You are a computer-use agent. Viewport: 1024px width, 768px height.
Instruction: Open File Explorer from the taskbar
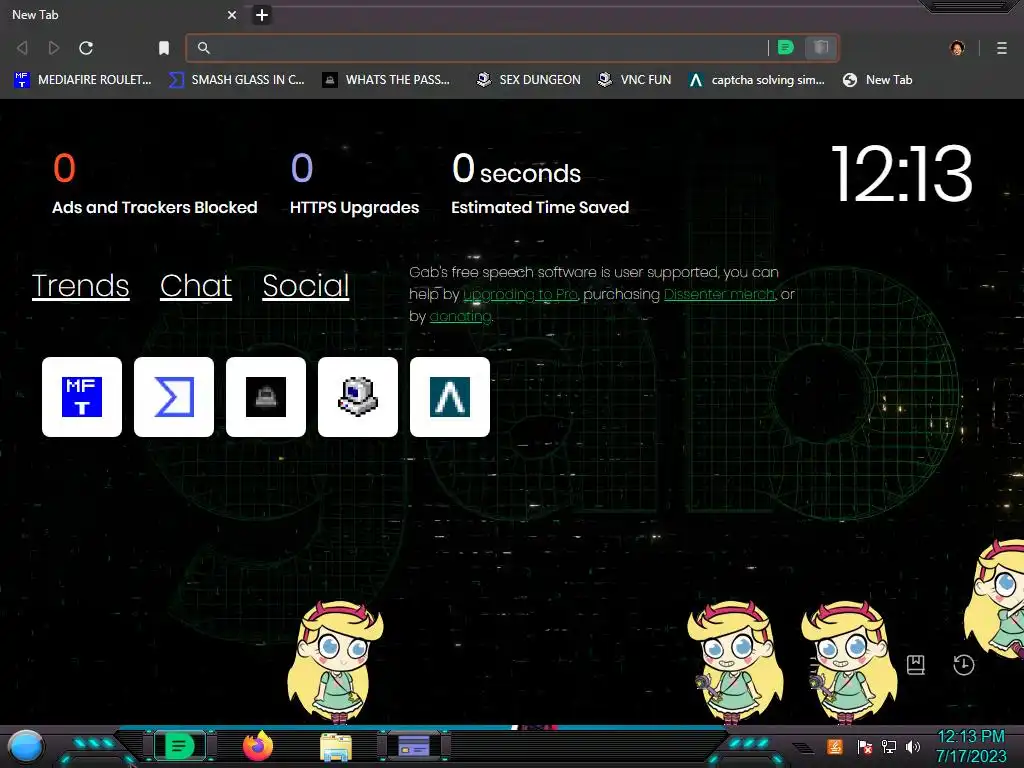click(336, 747)
